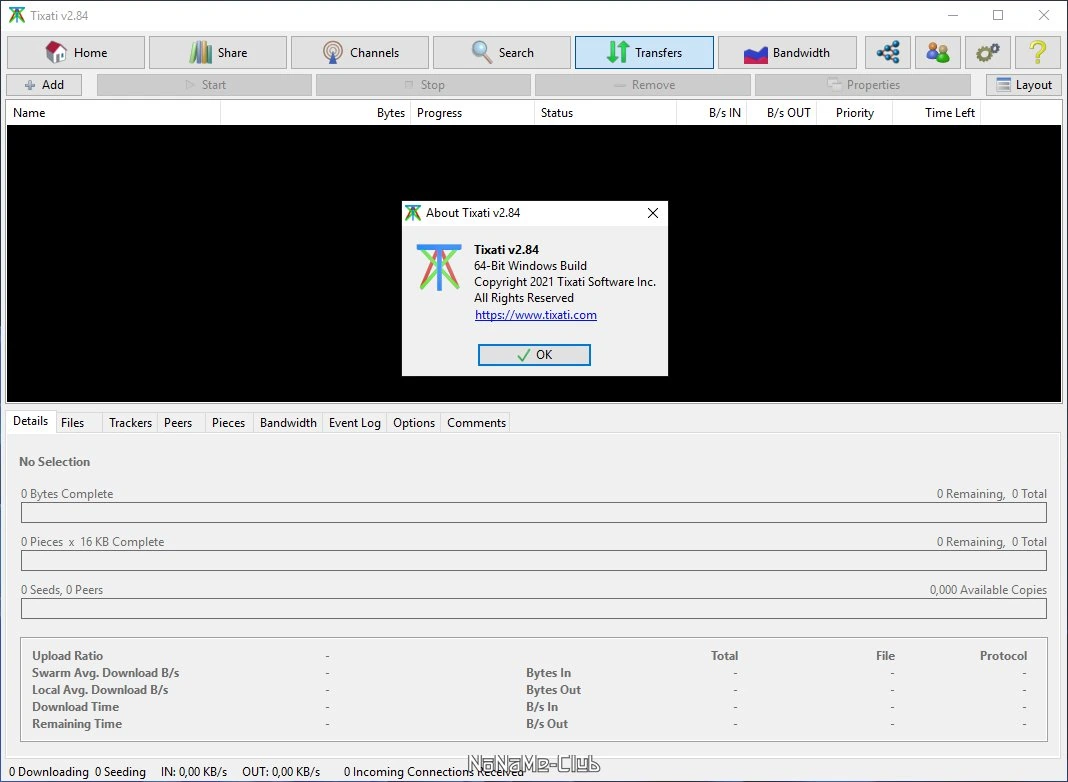Screen dimensions: 1068x782
Task: Switch to the lower Bandwidth tab
Action: (x=288, y=423)
